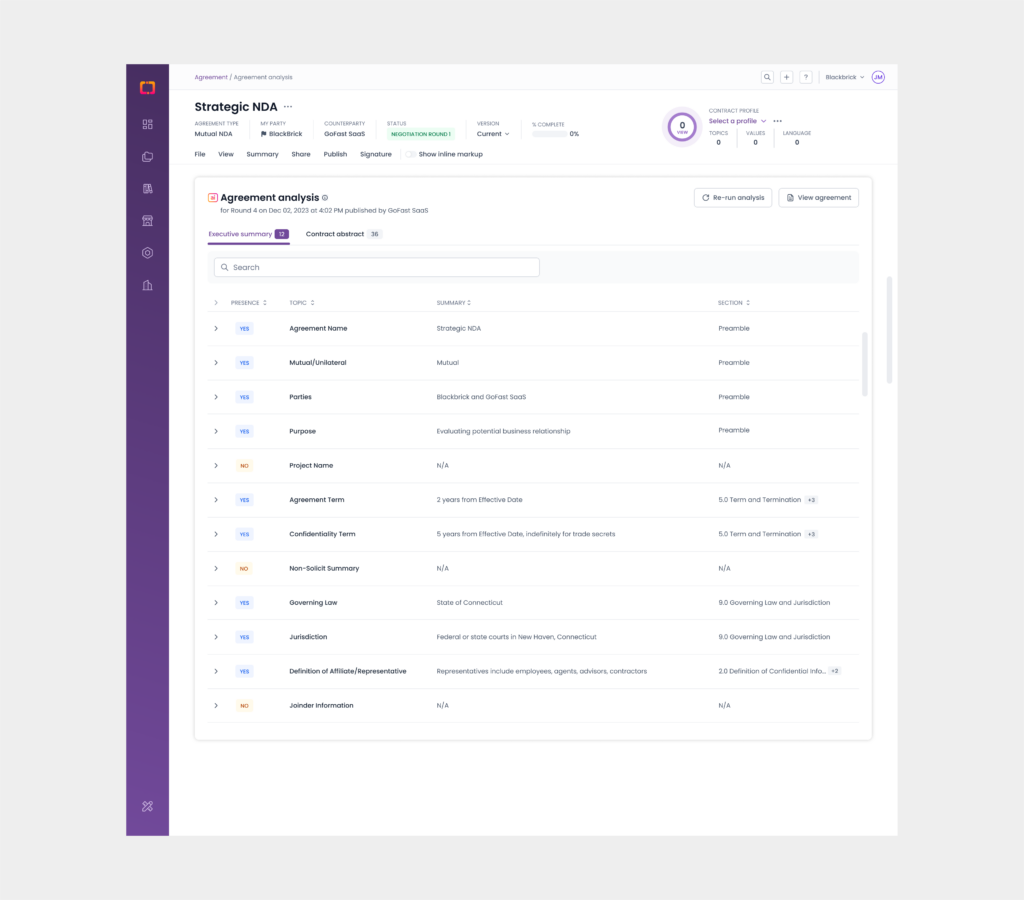Click the analysis Search input field

pyautogui.click(x=377, y=268)
